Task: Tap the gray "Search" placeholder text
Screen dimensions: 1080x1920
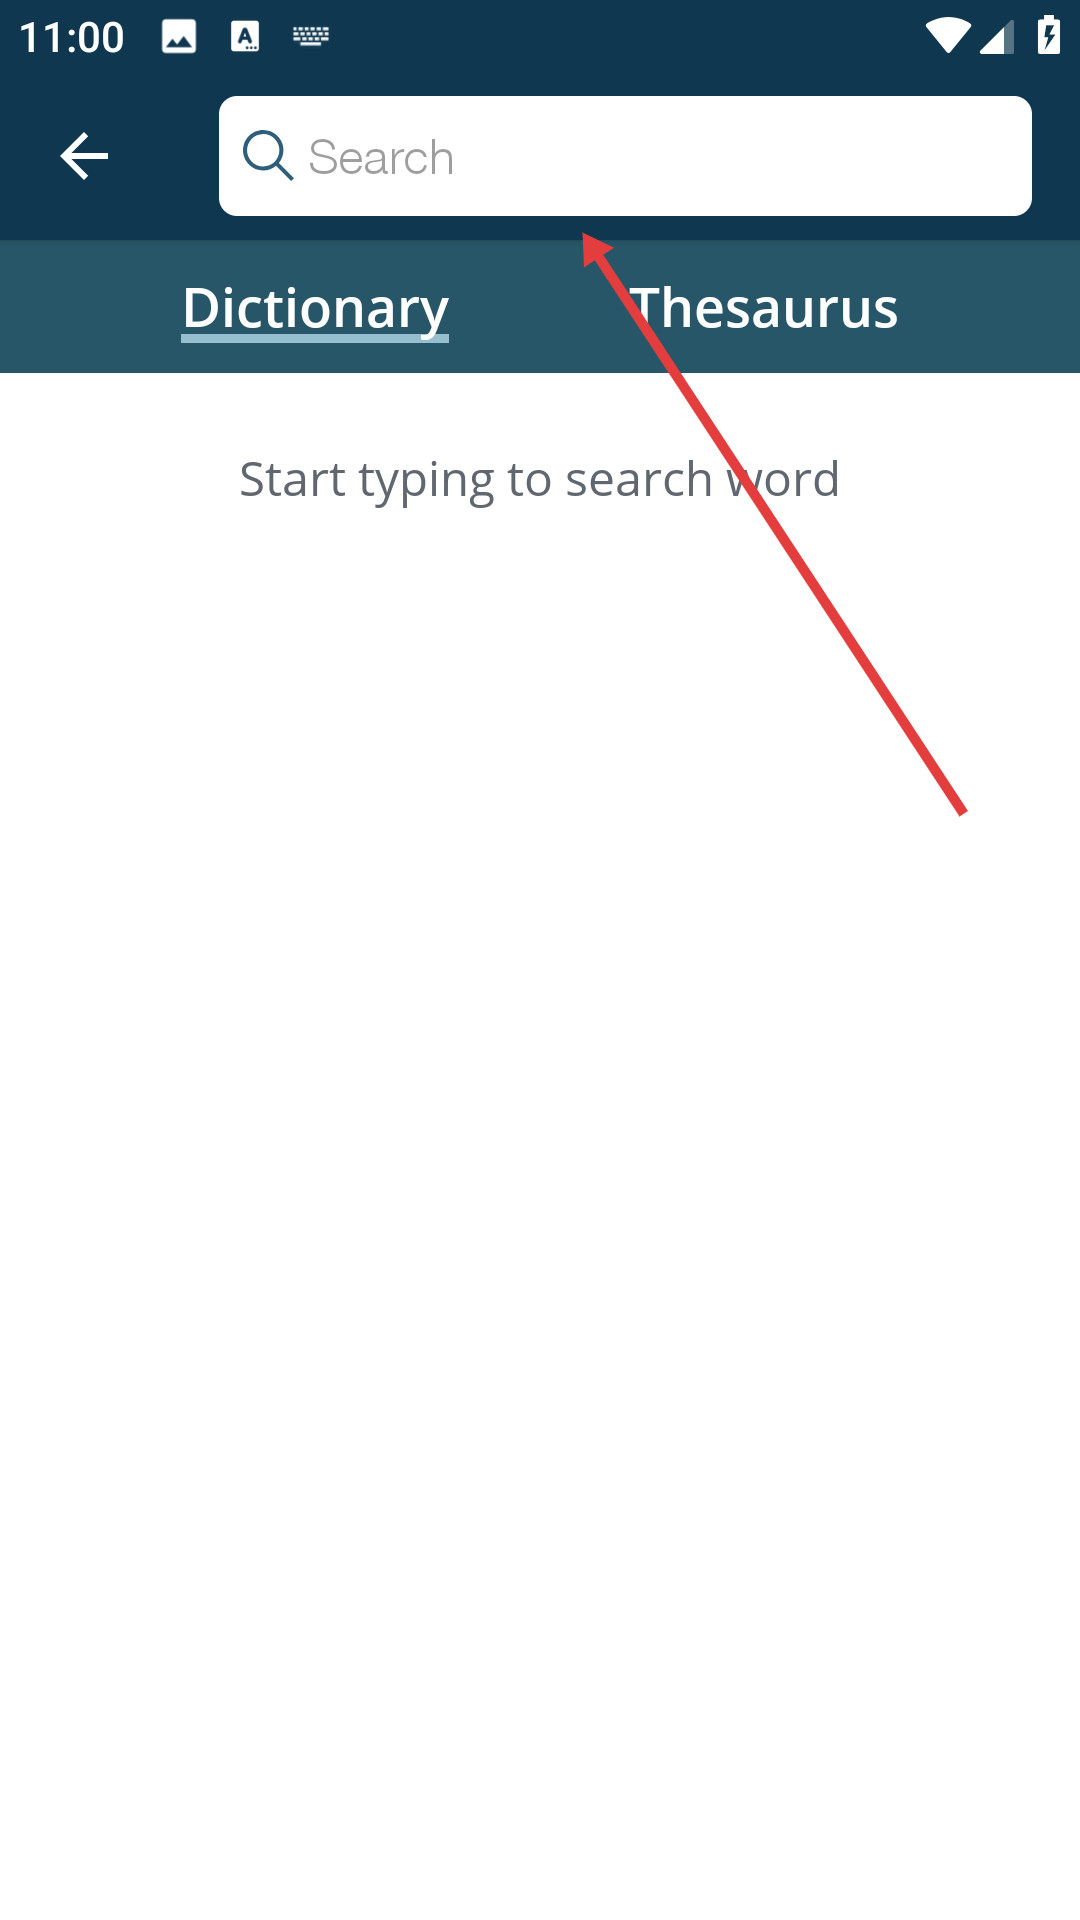Action: tap(381, 158)
